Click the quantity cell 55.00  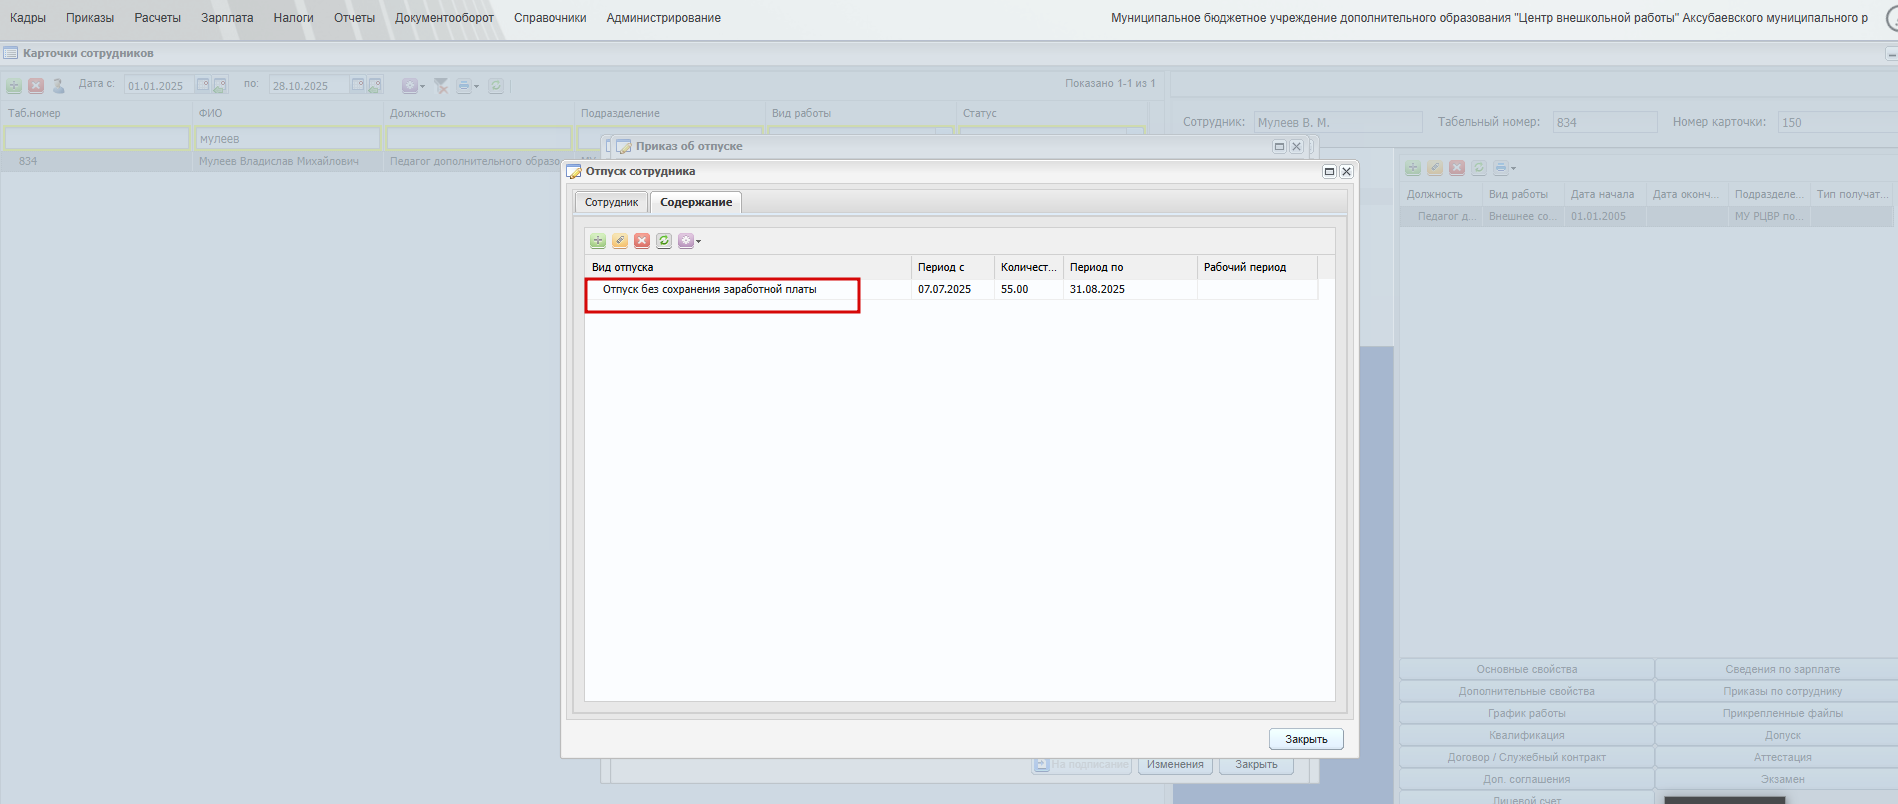tap(1014, 289)
